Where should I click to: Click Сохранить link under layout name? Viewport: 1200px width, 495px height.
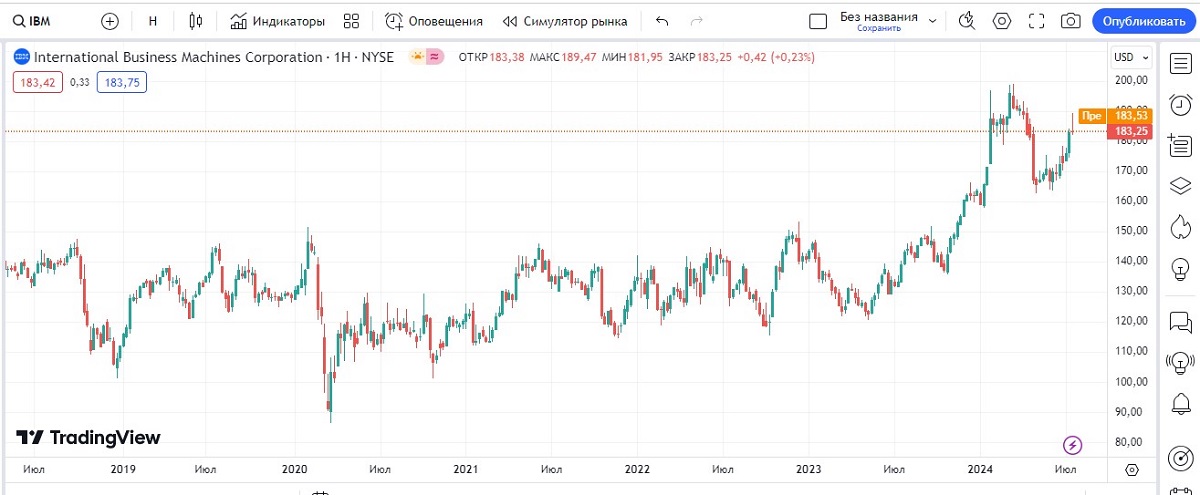pos(879,29)
